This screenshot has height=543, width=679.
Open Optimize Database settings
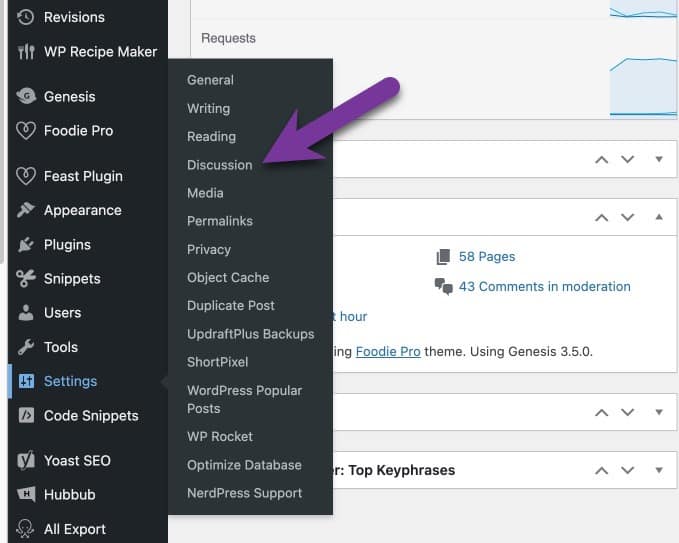(x=244, y=465)
